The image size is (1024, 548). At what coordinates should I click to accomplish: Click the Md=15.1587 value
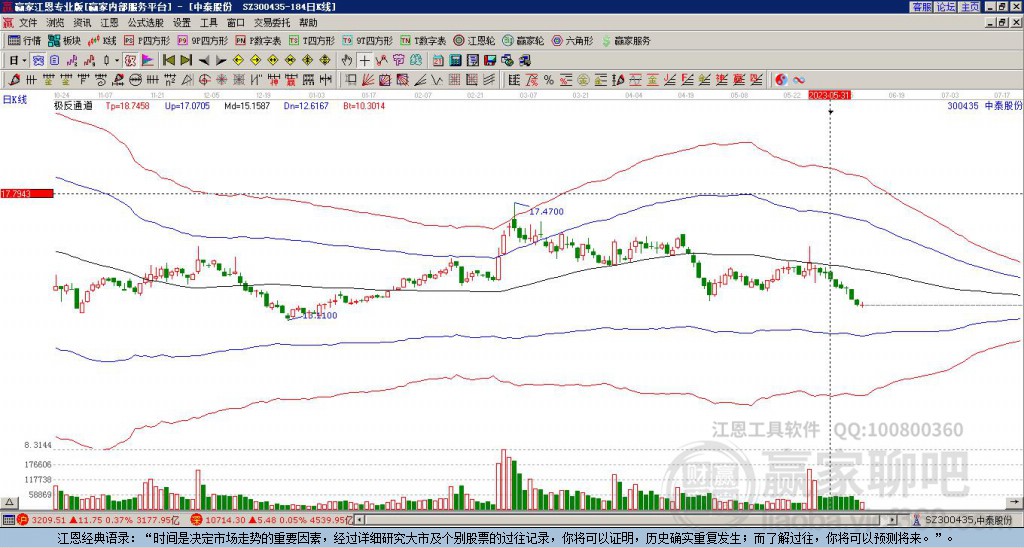(x=247, y=105)
